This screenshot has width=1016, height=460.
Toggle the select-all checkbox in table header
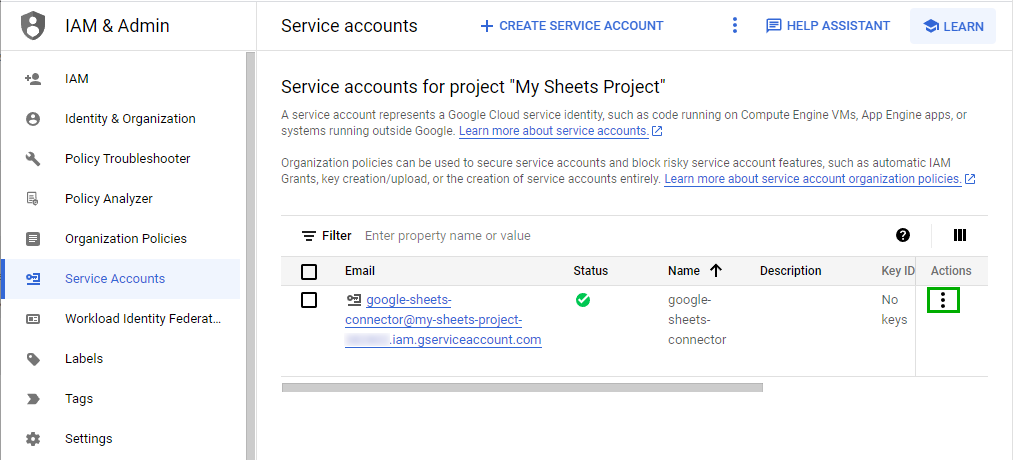click(309, 271)
